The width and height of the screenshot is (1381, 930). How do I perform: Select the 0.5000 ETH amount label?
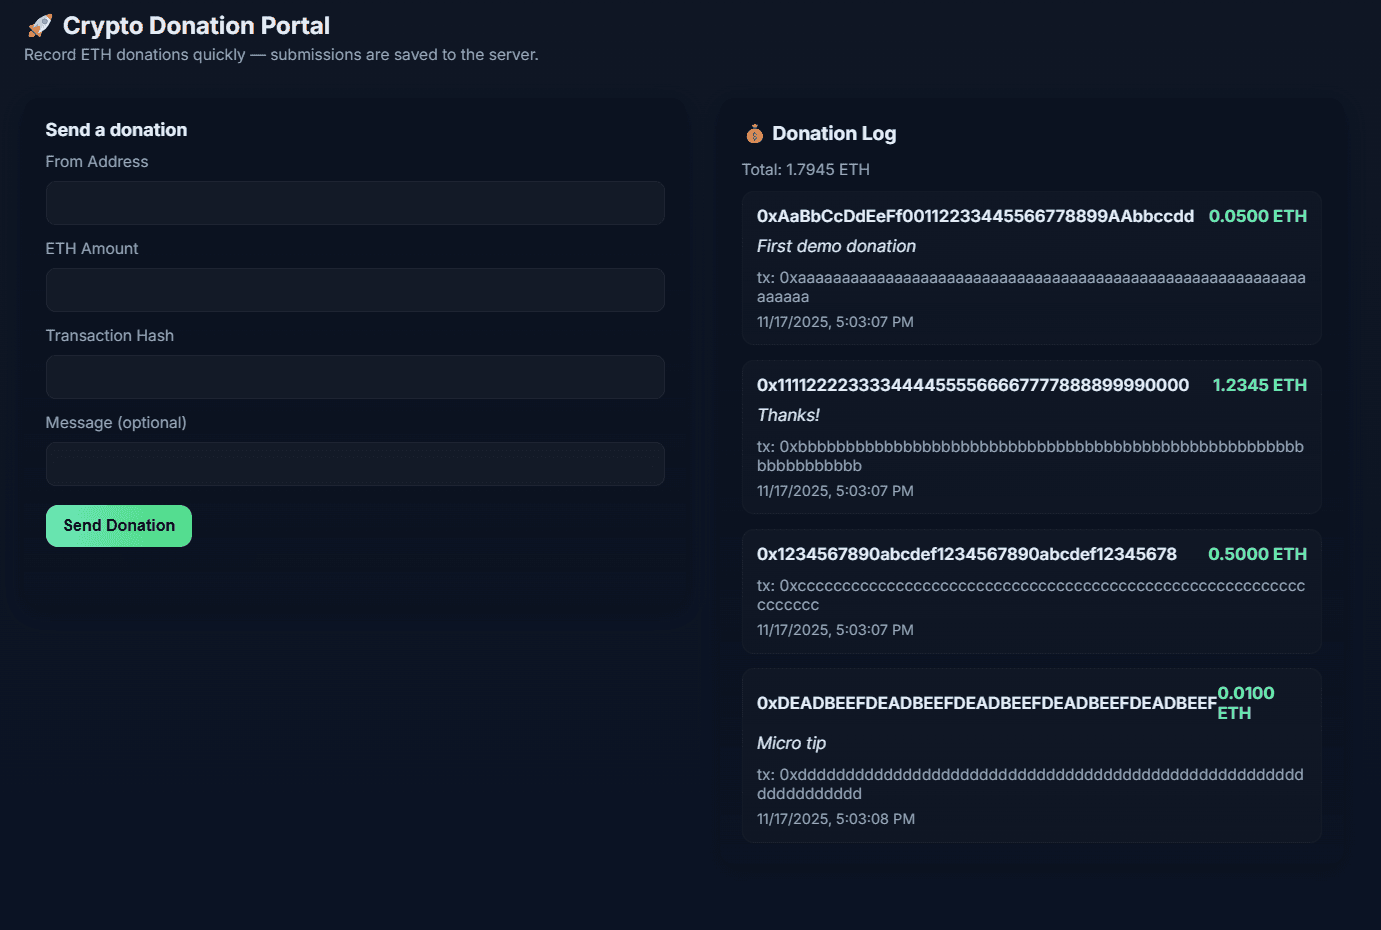coord(1258,553)
